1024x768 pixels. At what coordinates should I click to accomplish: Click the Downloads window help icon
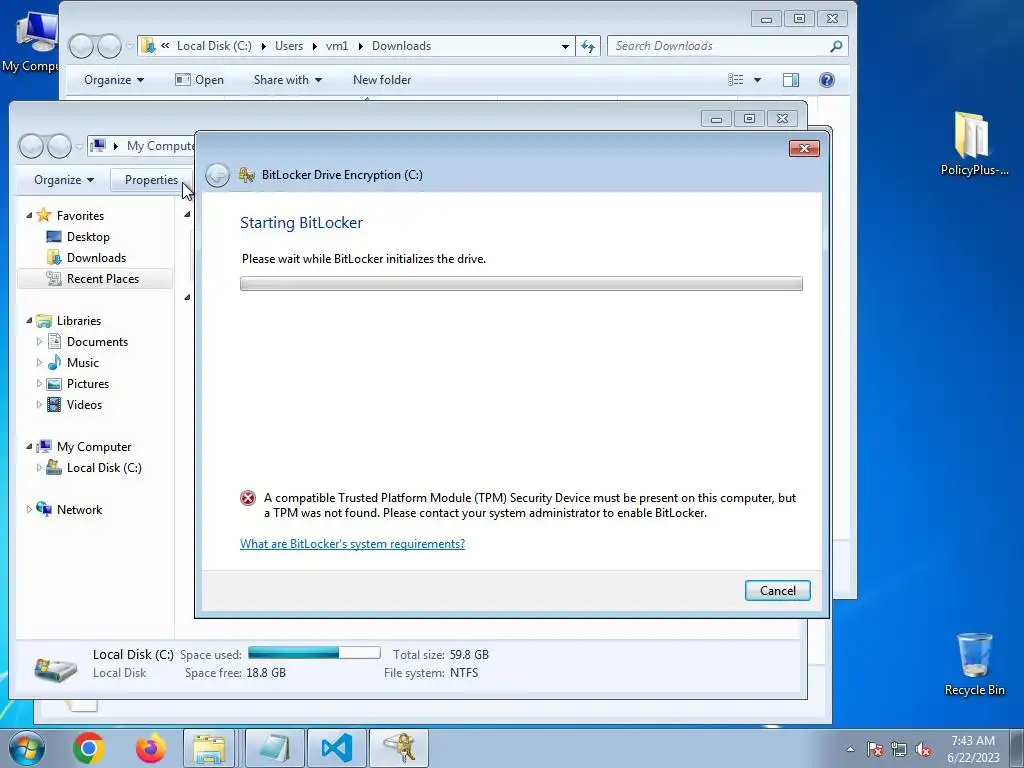click(827, 80)
